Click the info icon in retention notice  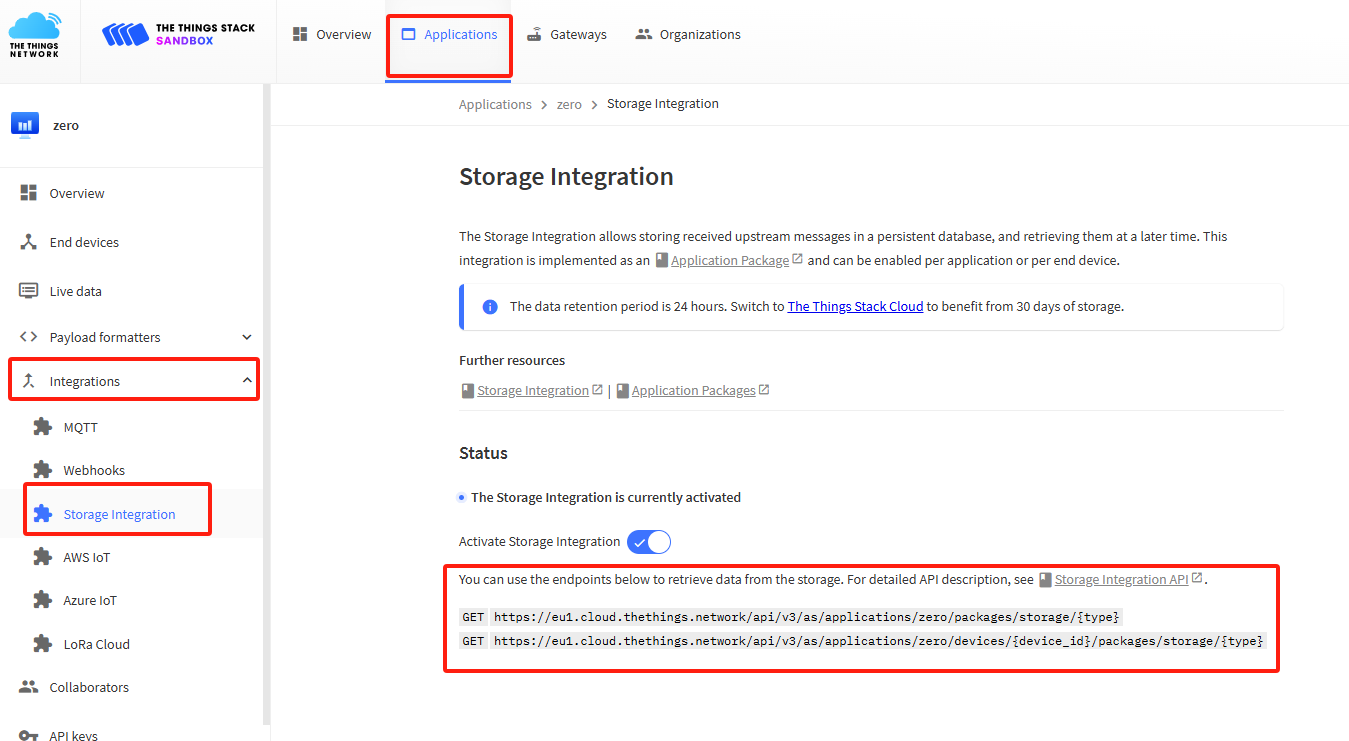pos(490,307)
